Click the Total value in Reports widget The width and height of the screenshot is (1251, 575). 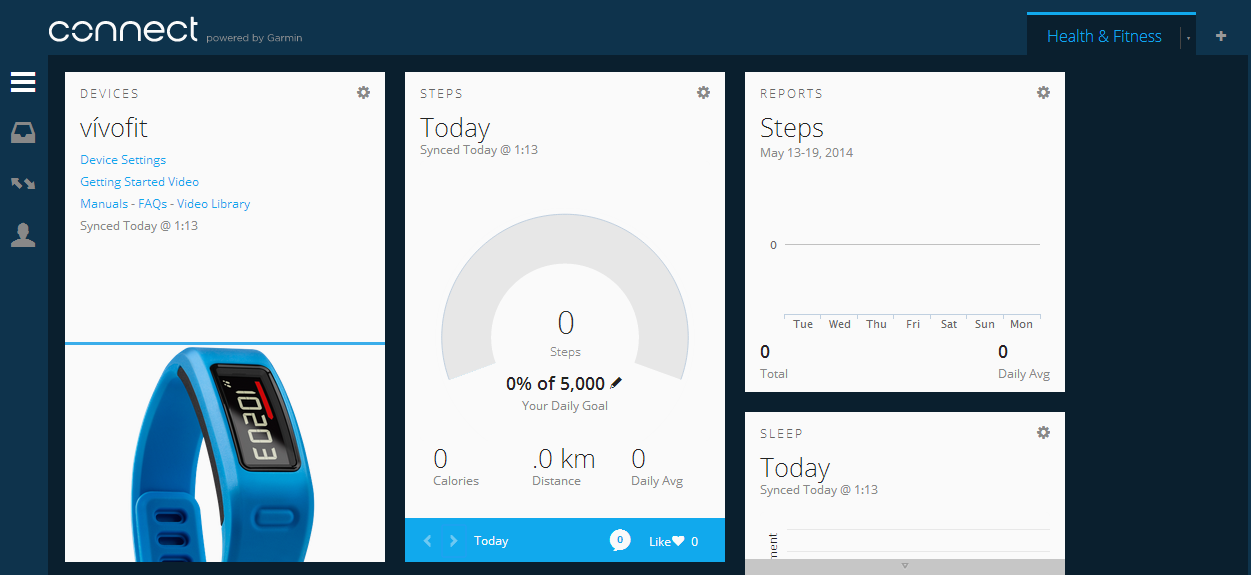(765, 352)
